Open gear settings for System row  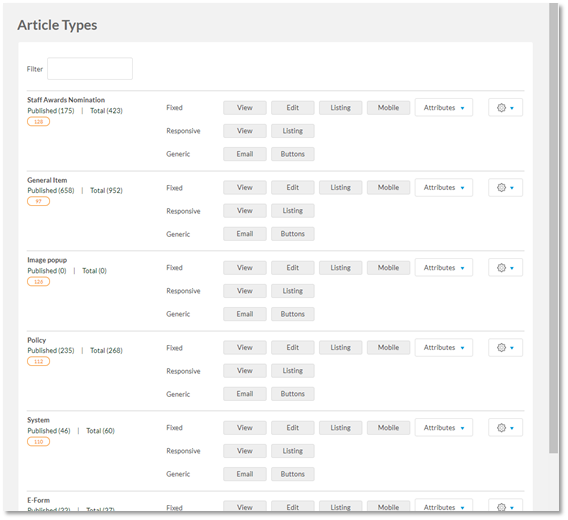(505, 428)
